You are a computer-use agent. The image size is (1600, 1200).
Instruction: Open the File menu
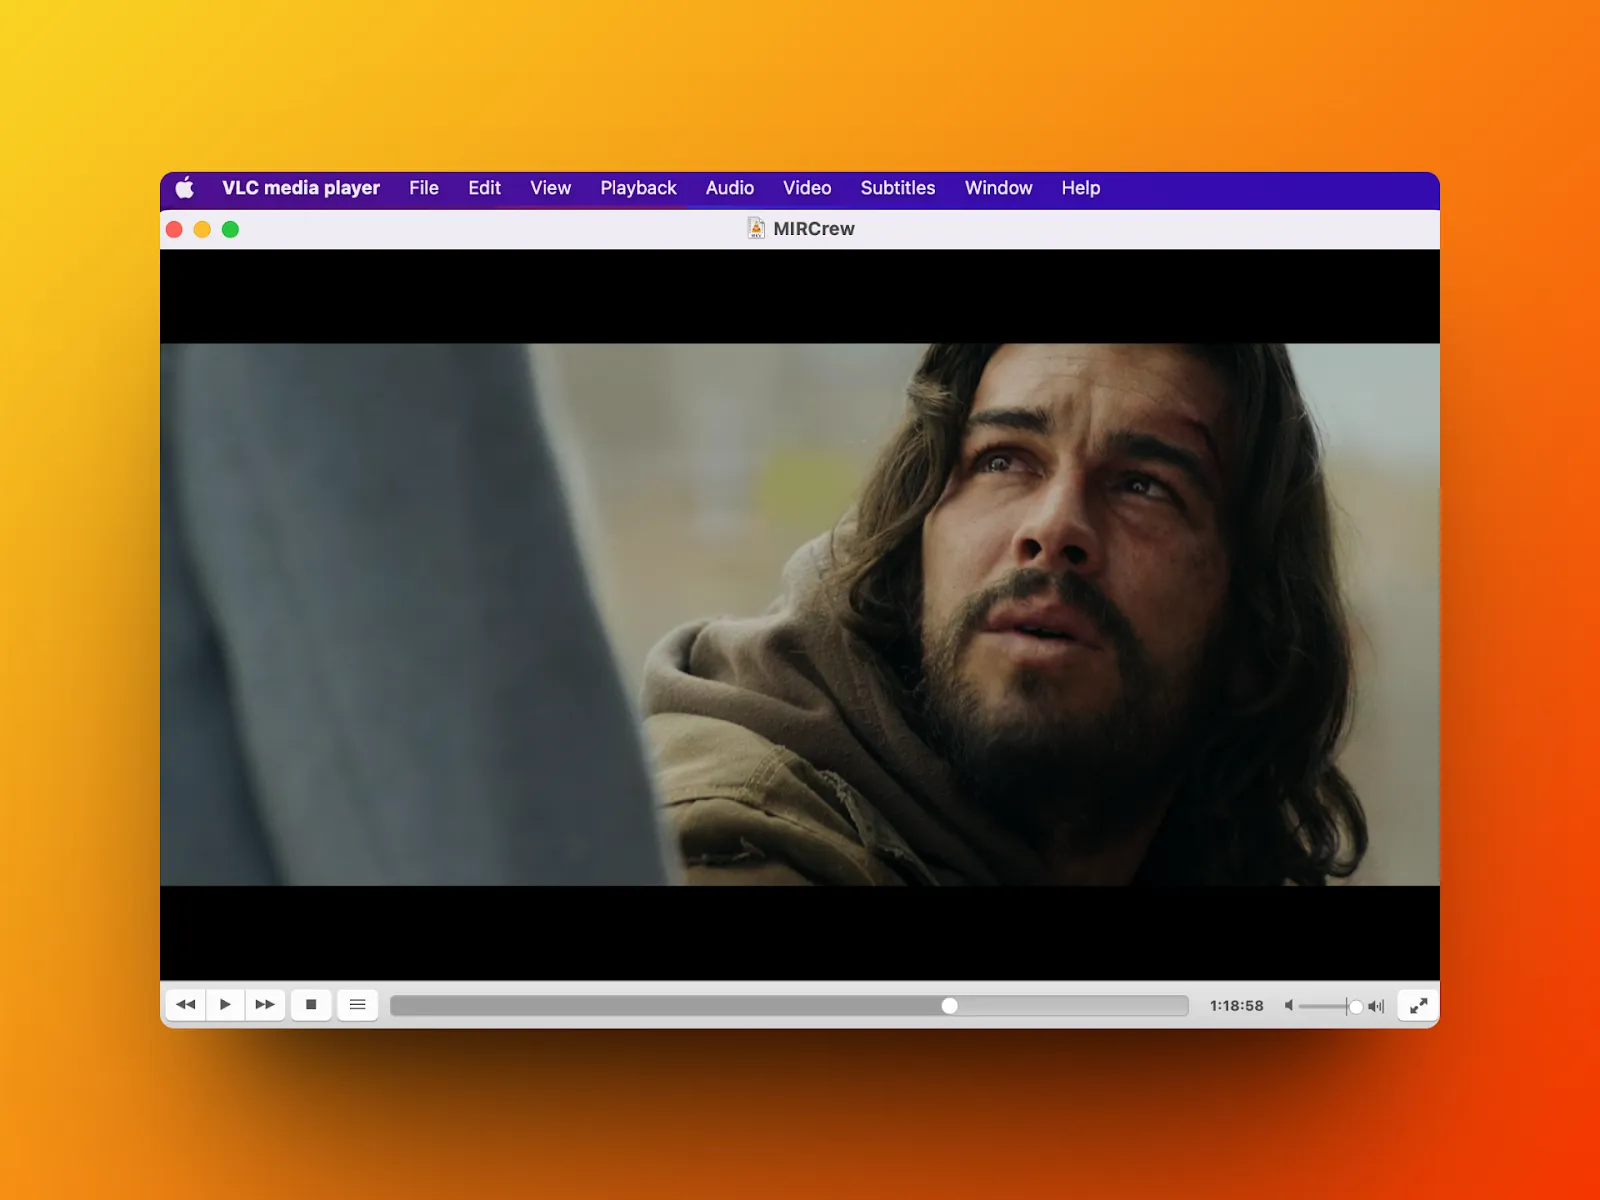coord(424,188)
